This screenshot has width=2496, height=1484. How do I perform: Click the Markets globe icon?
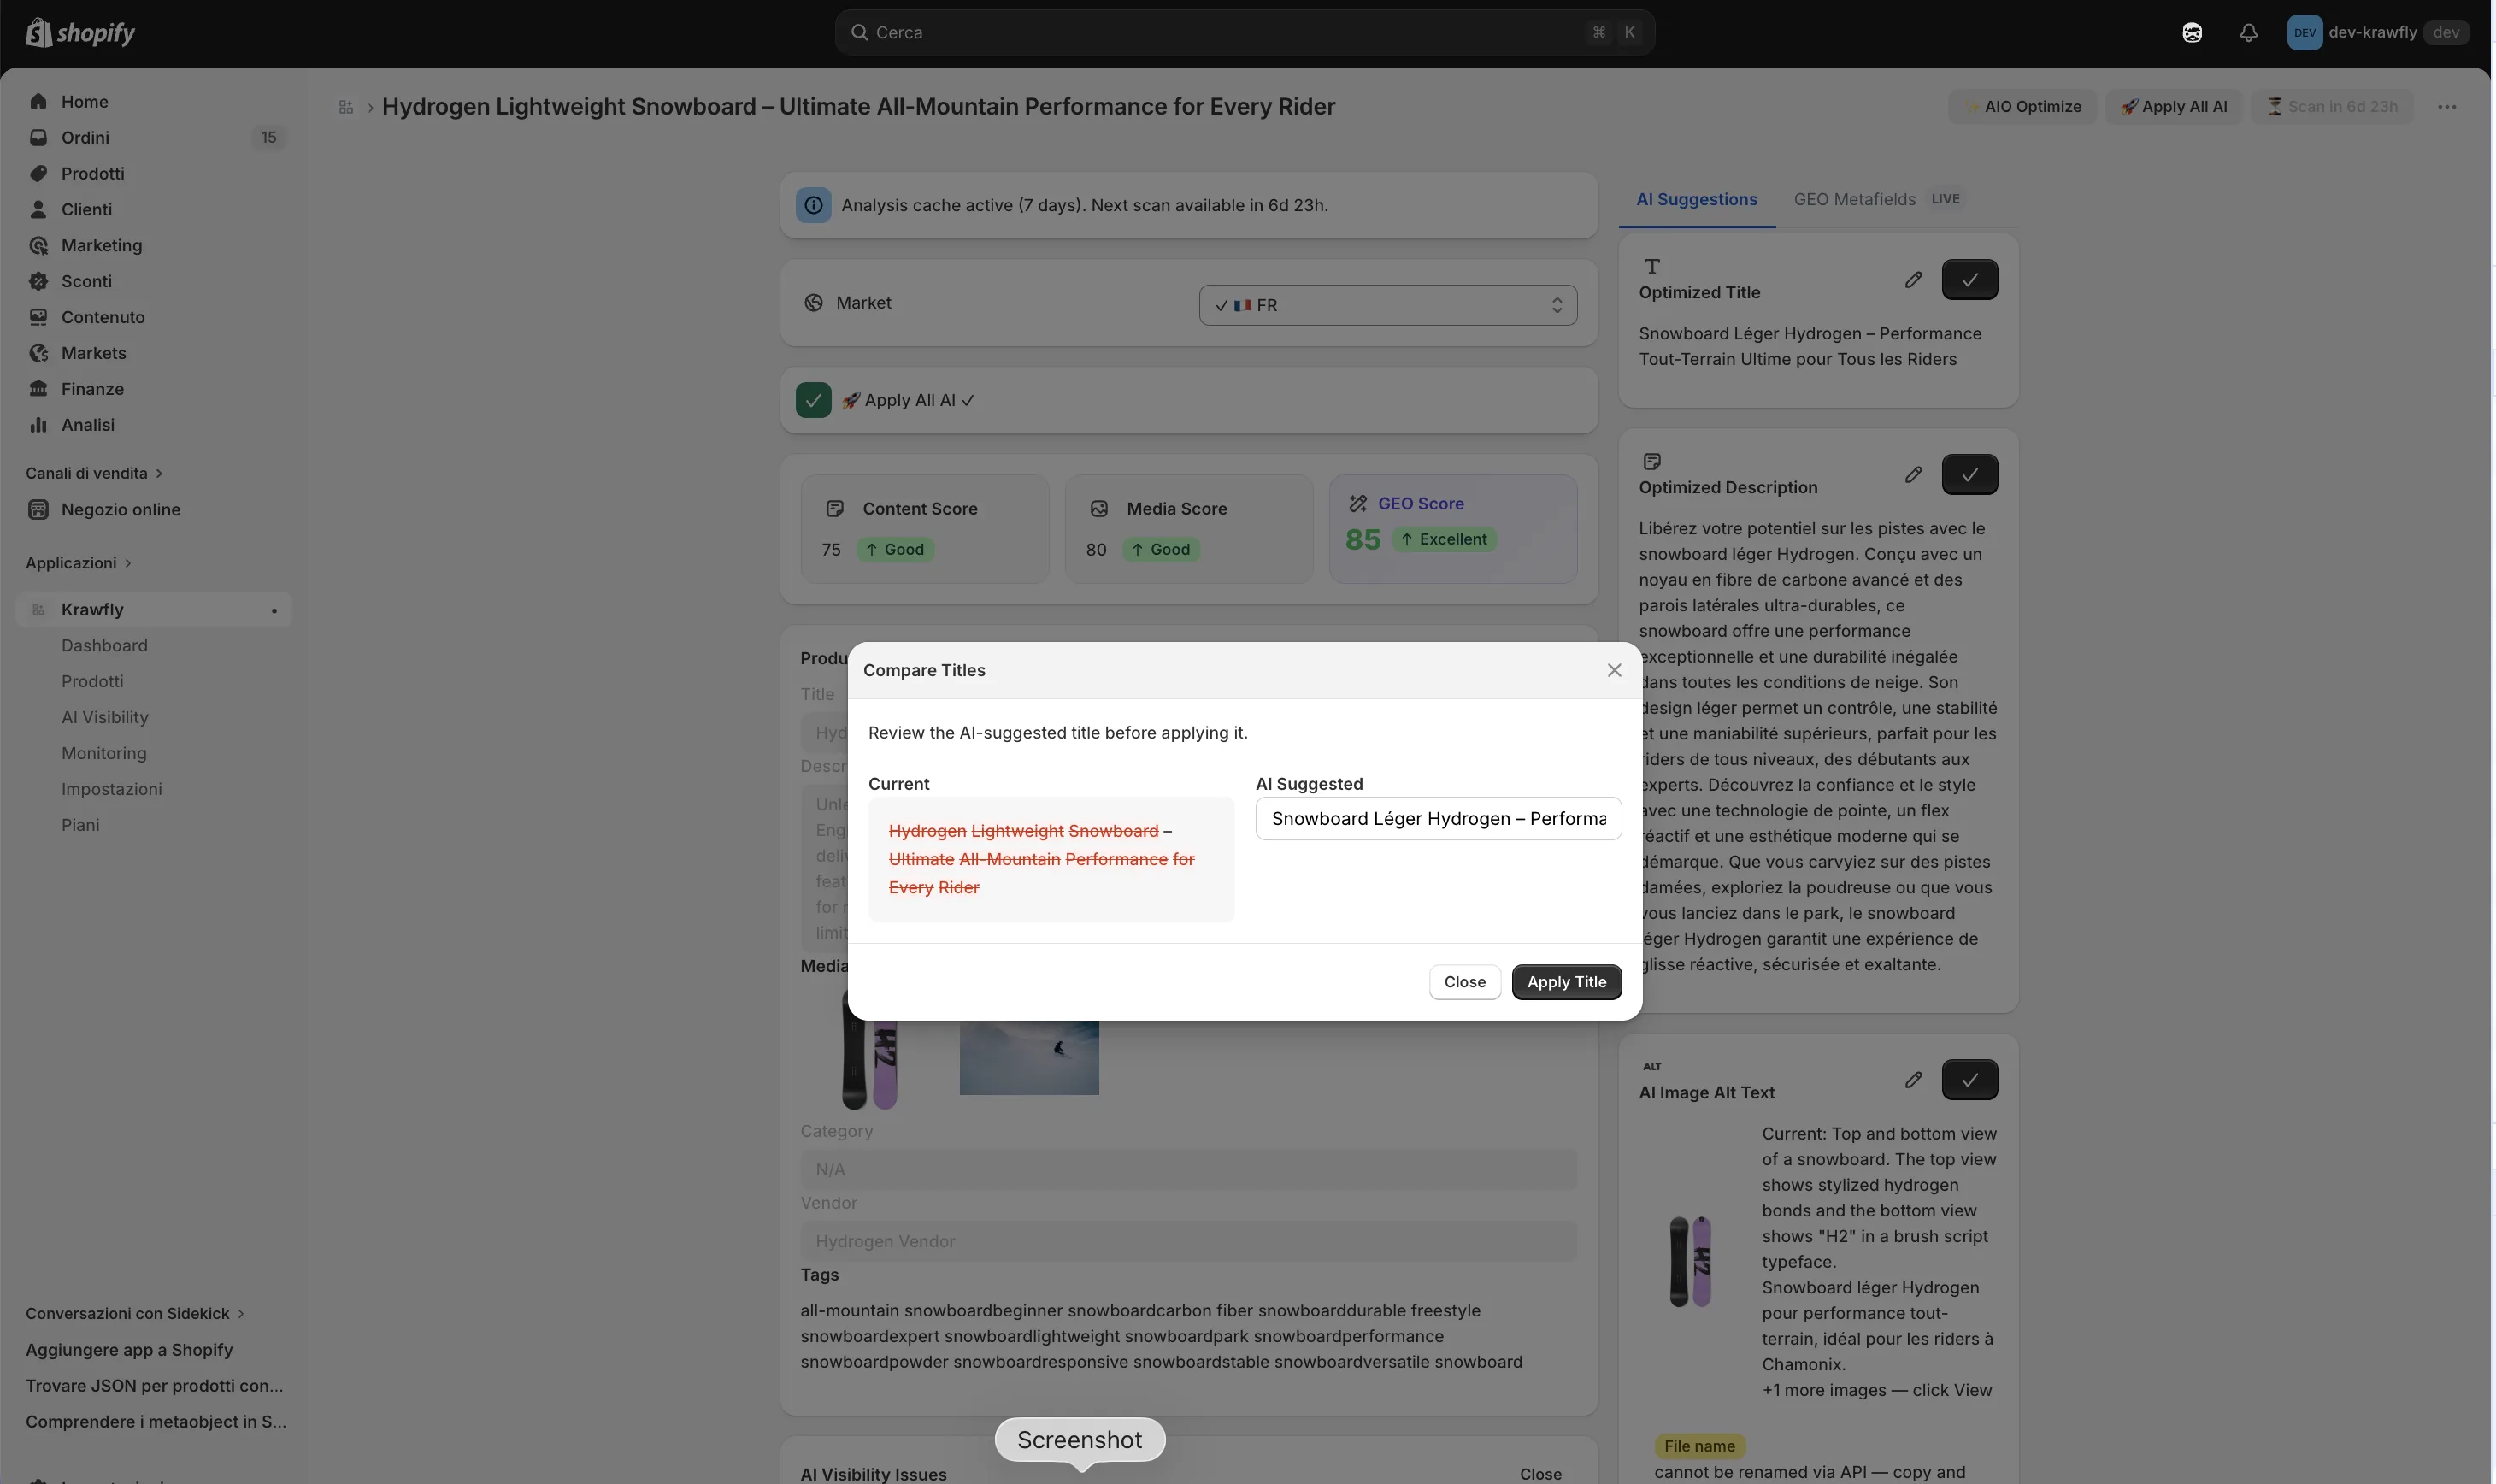(38, 353)
